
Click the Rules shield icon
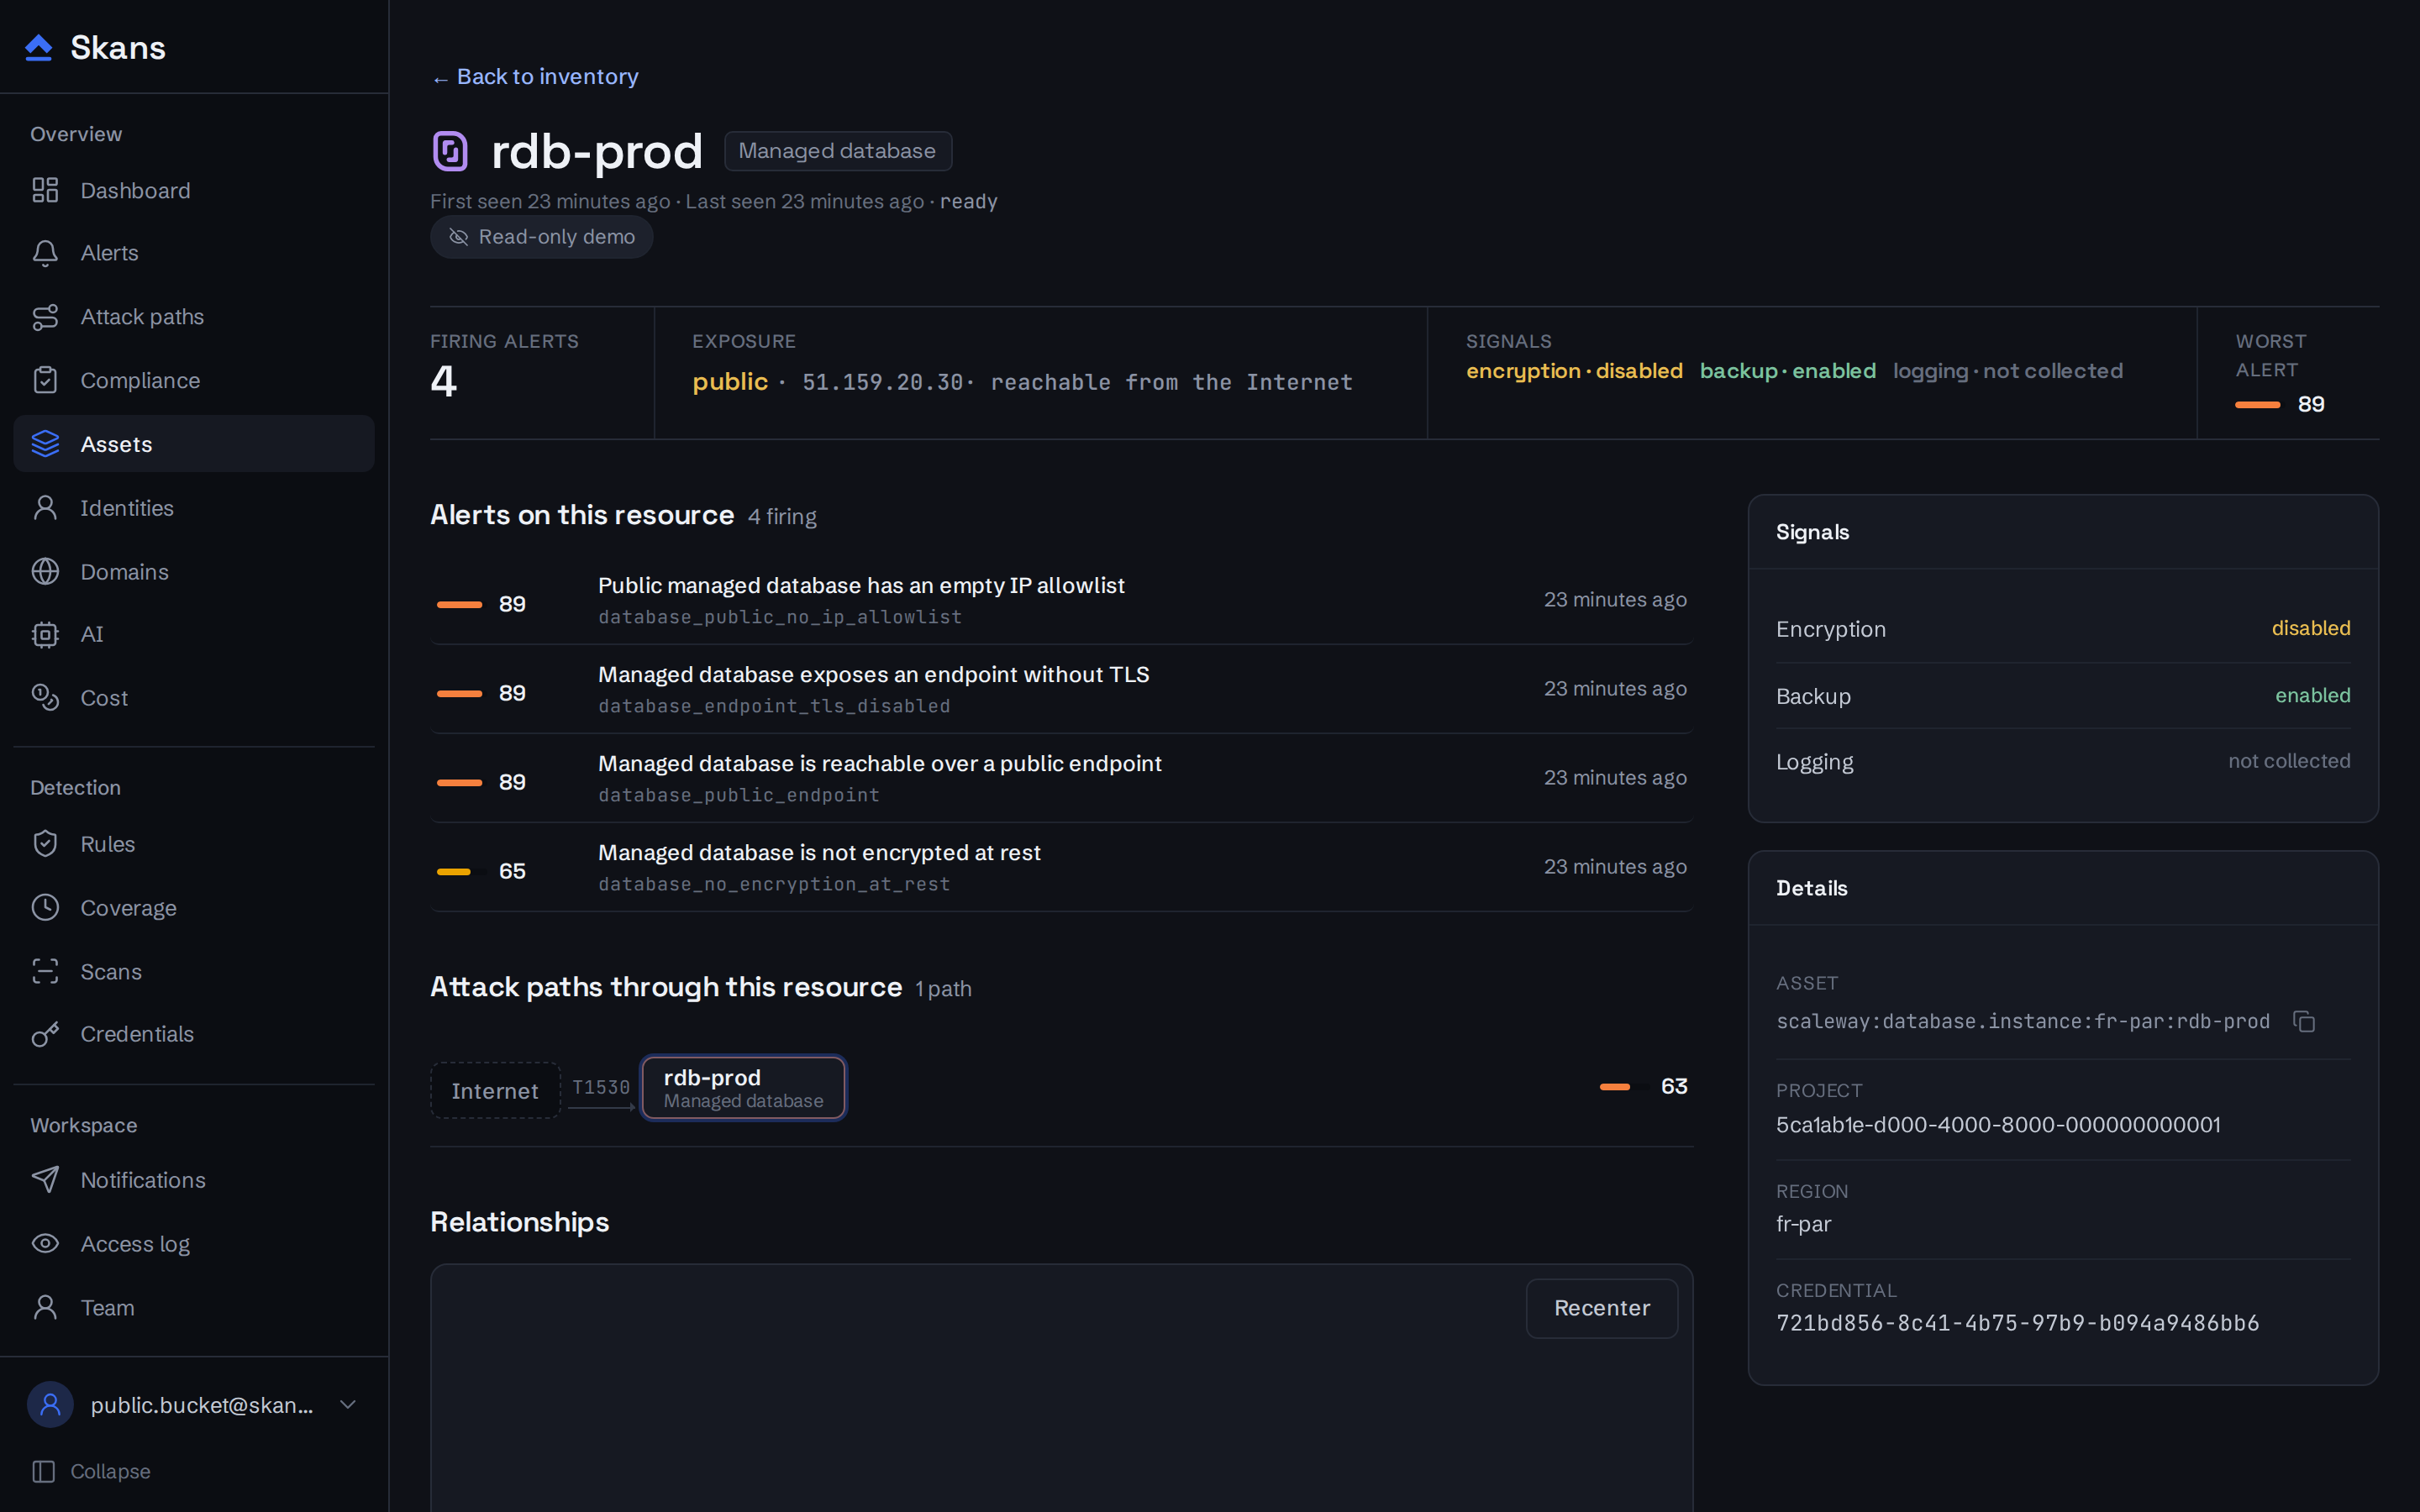pyautogui.click(x=45, y=844)
